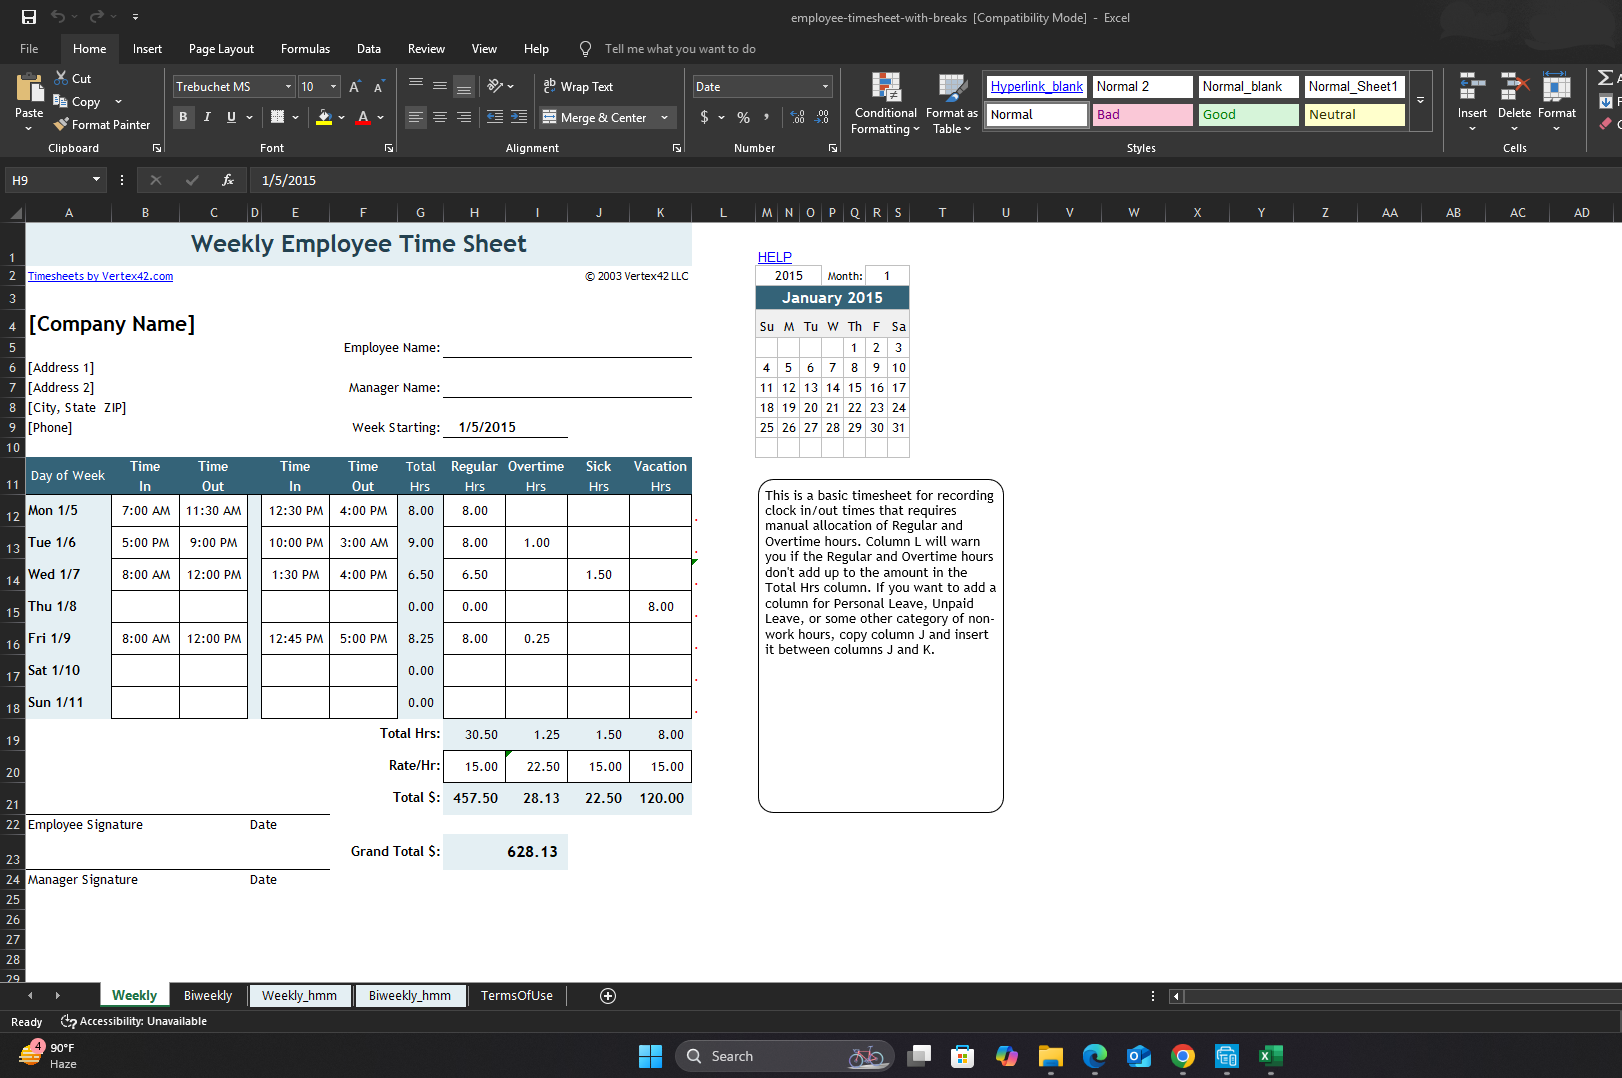The image size is (1622, 1078).
Task: Toggle underline formatting
Action: coord(229,117)
